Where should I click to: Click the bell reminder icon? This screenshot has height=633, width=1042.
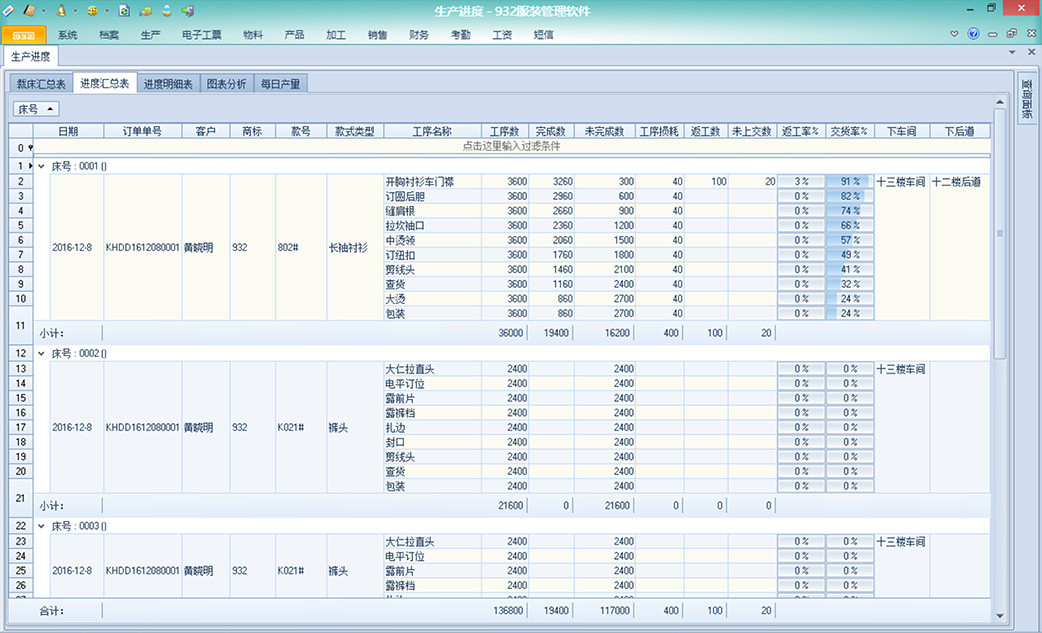[61, 9]
